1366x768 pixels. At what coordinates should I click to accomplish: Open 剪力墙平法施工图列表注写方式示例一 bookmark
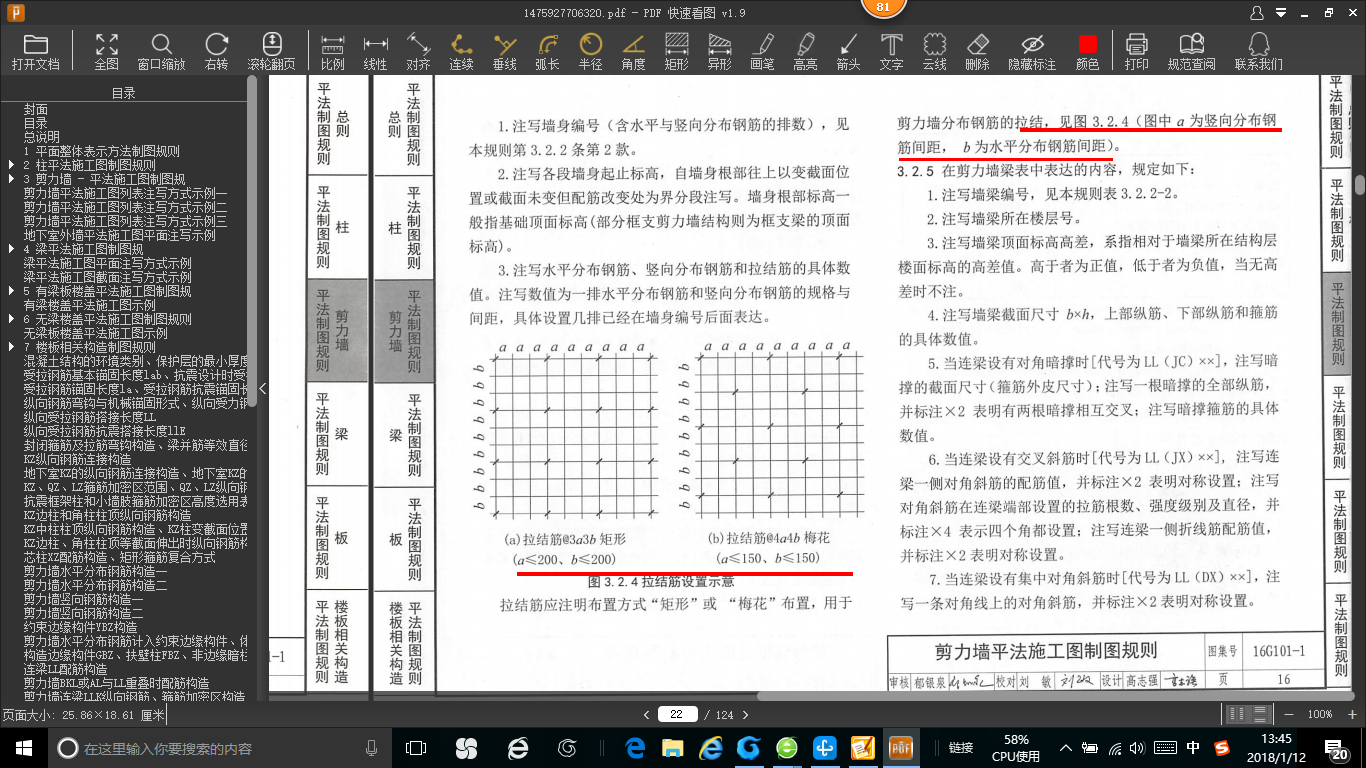(x=125, y=193)
